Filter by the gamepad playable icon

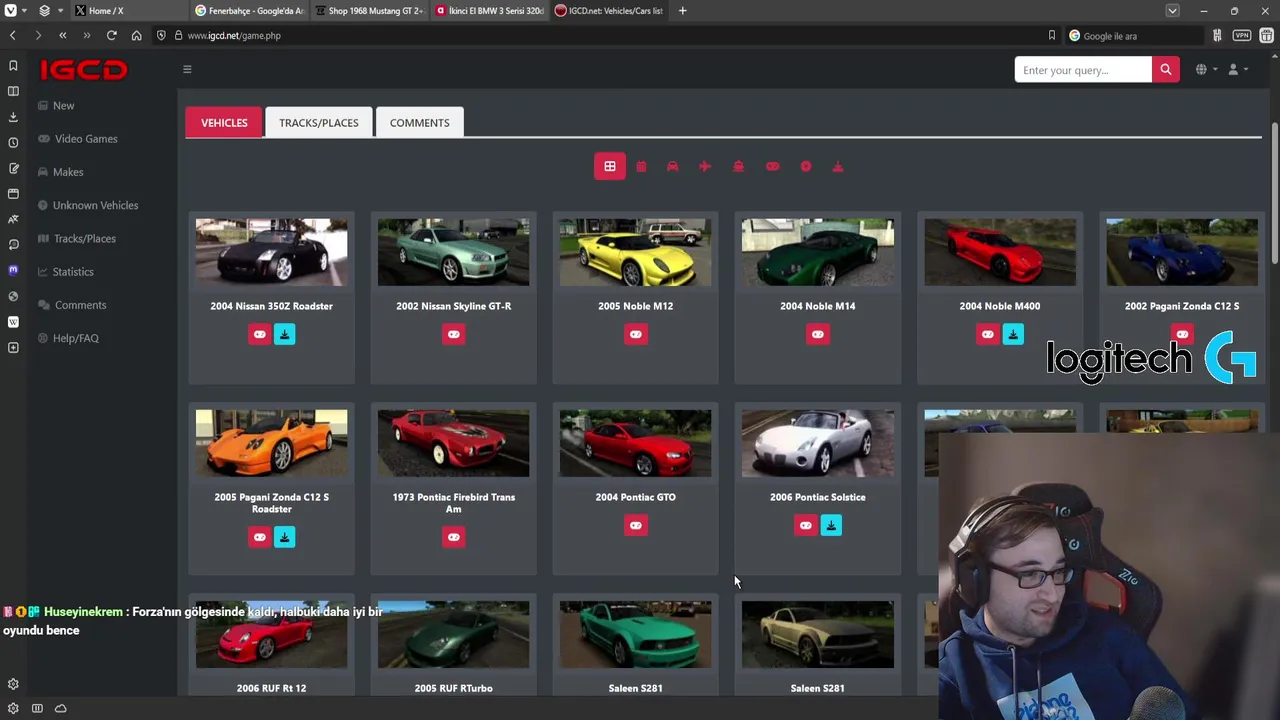(x=772, y=166)
